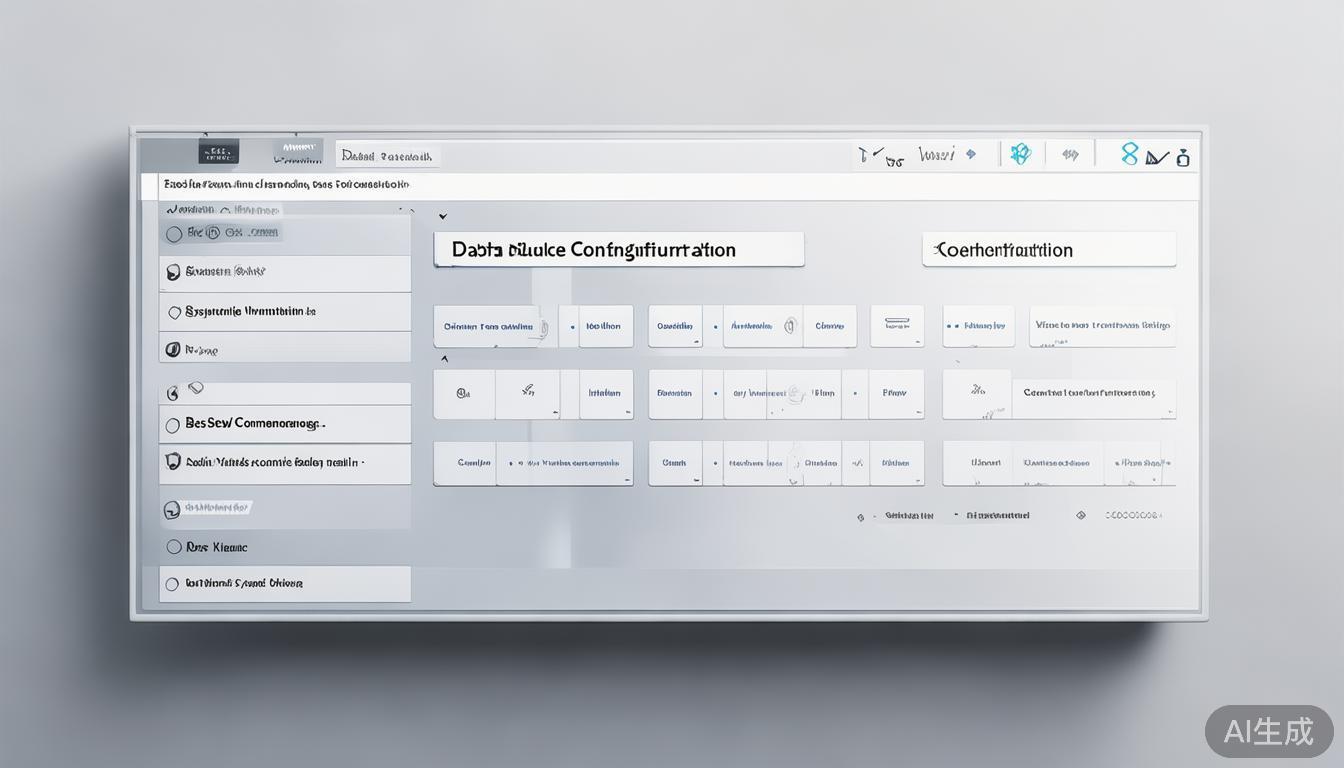The width and height of the screenshot is (1344, 768).
Task: Click the horizontal bar icon tile
Action: pyautogui.click(x=896, y=325)
